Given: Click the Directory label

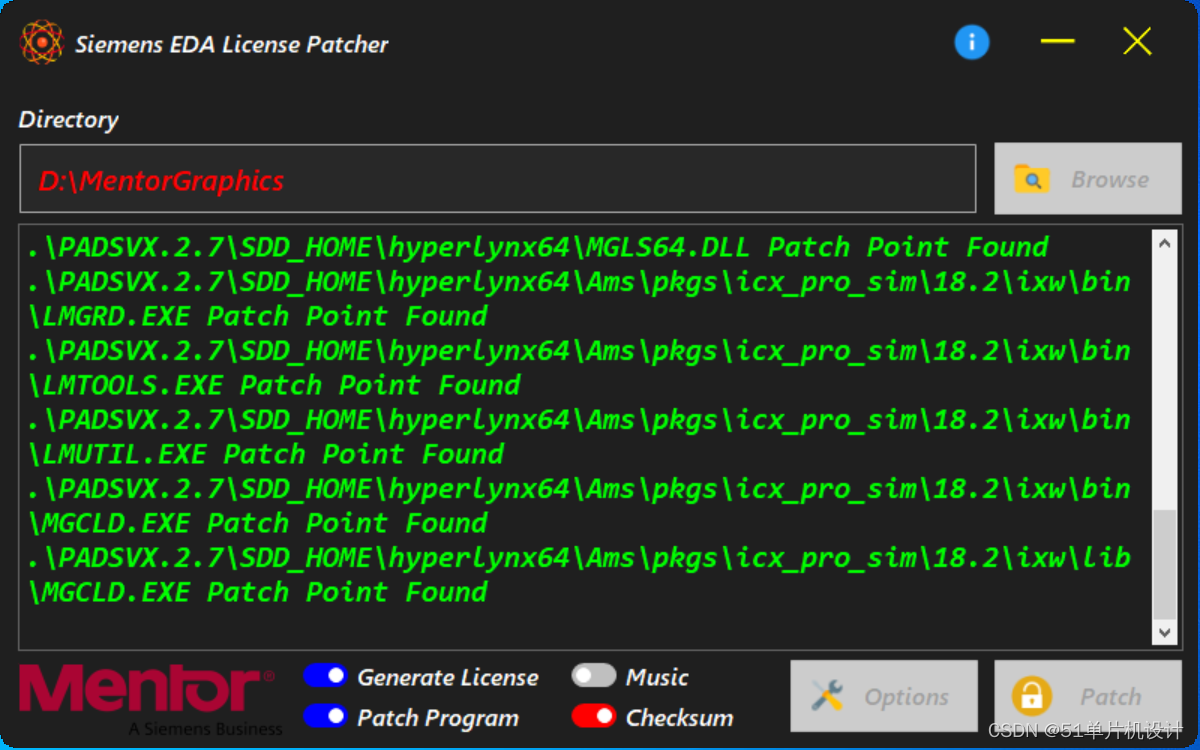Looking at the screenshot, I should click(x=69, y=119).
